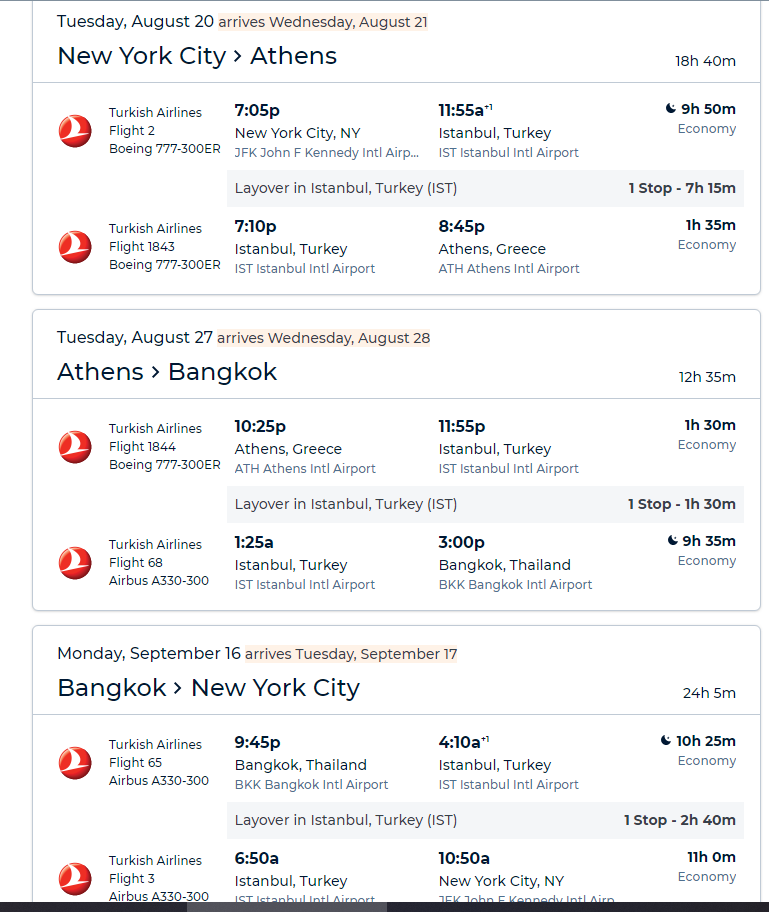Click BKK Bangkok Intl Airport arrival text

[x=515, y=585]
